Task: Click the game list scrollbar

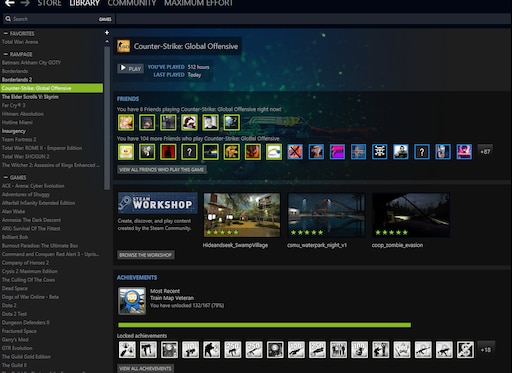Action: point(107,118)
